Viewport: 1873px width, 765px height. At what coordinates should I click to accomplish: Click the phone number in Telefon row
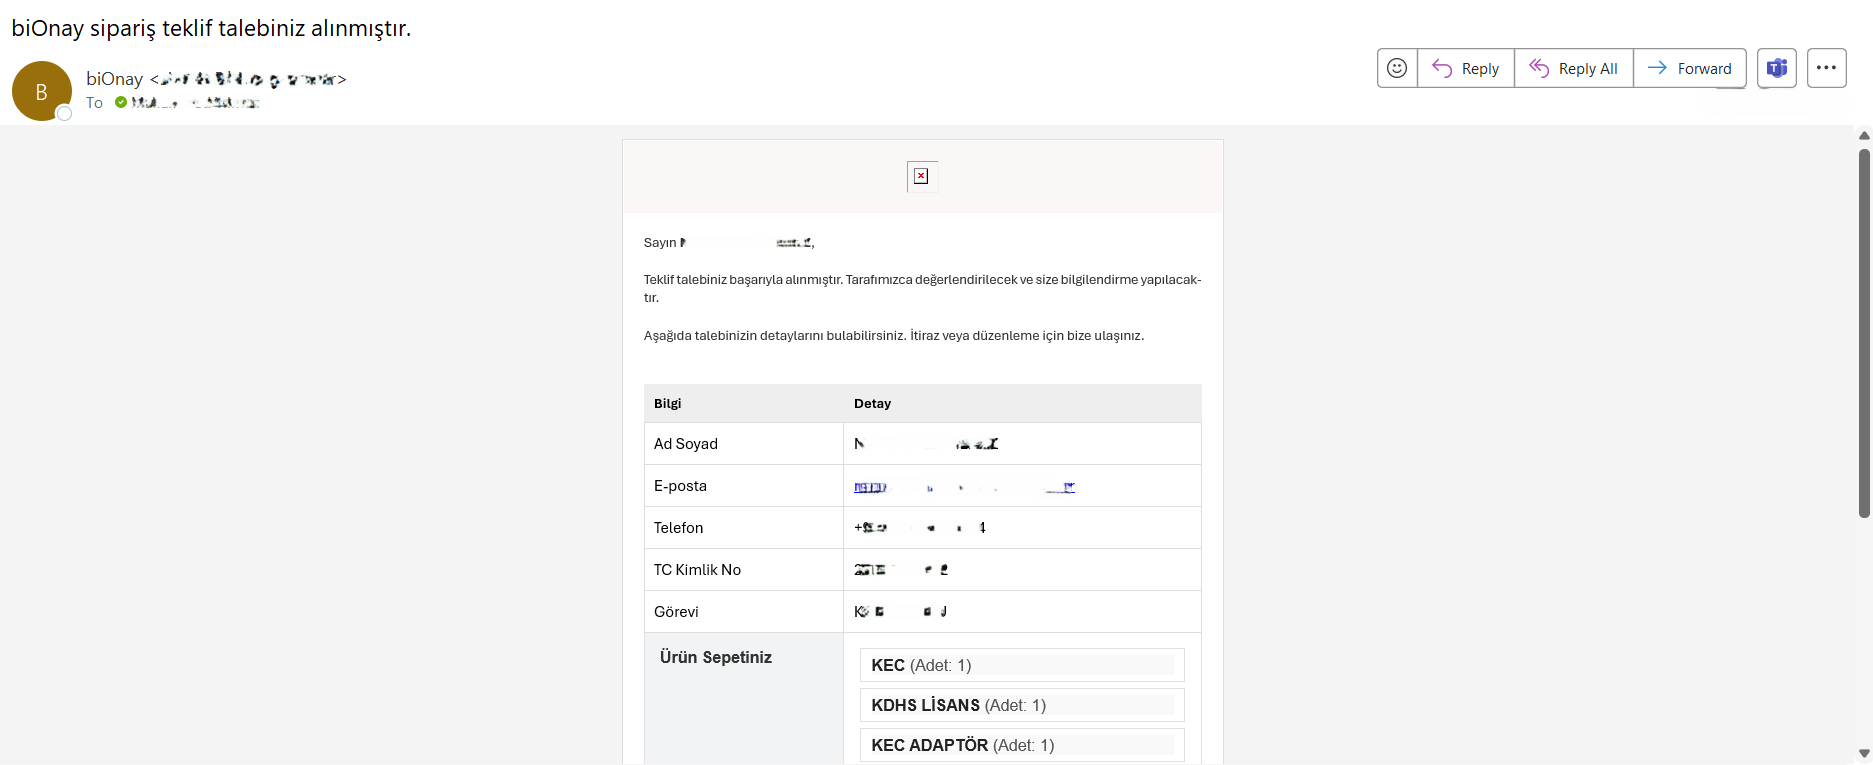point(920,528)
